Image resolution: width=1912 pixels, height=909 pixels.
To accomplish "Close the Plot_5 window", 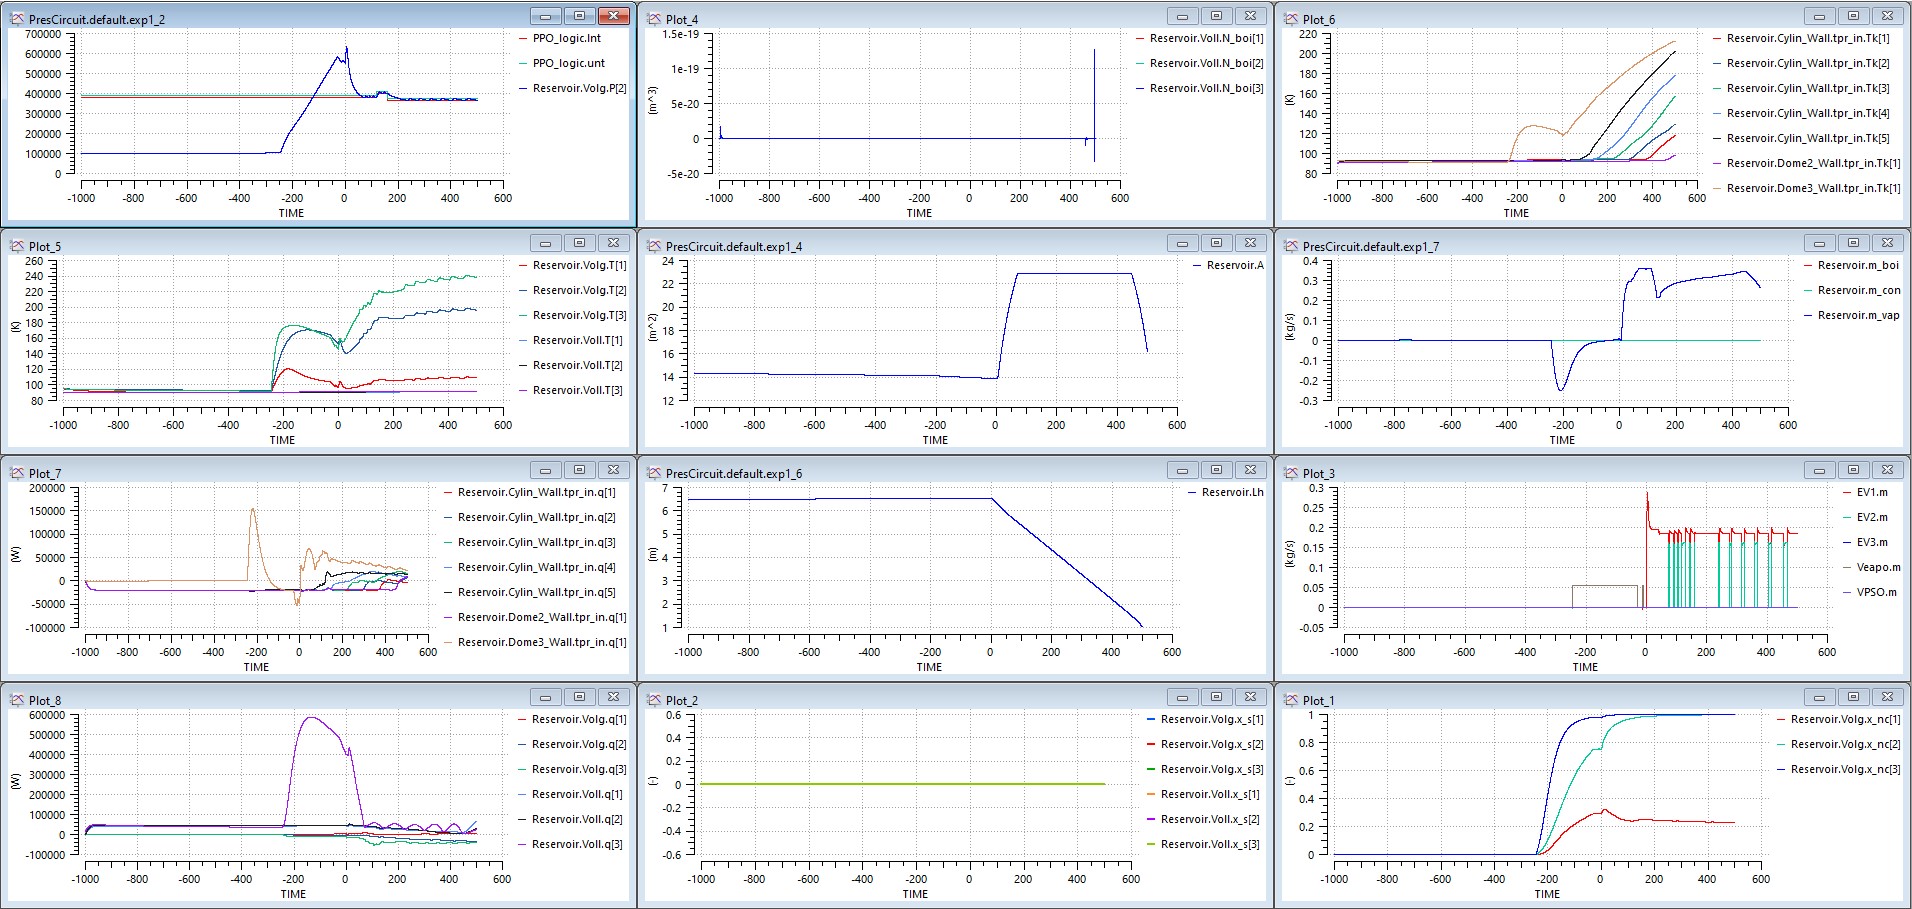I will (x=613, y=243).
